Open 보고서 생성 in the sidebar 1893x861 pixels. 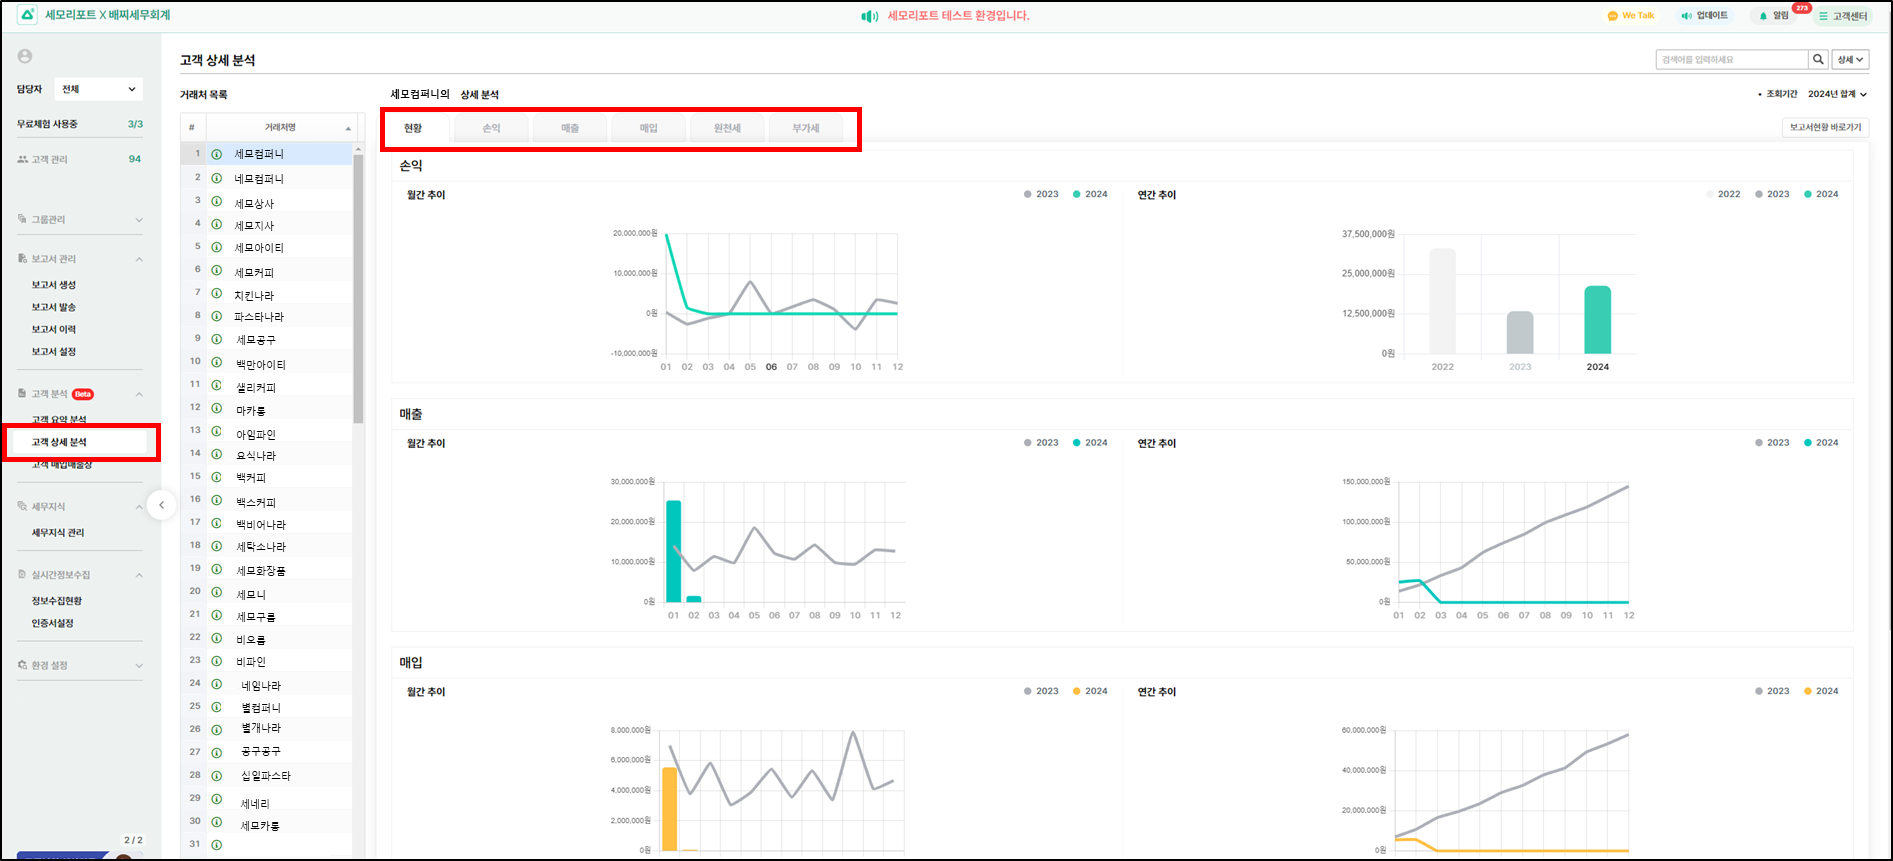point(54,285)
